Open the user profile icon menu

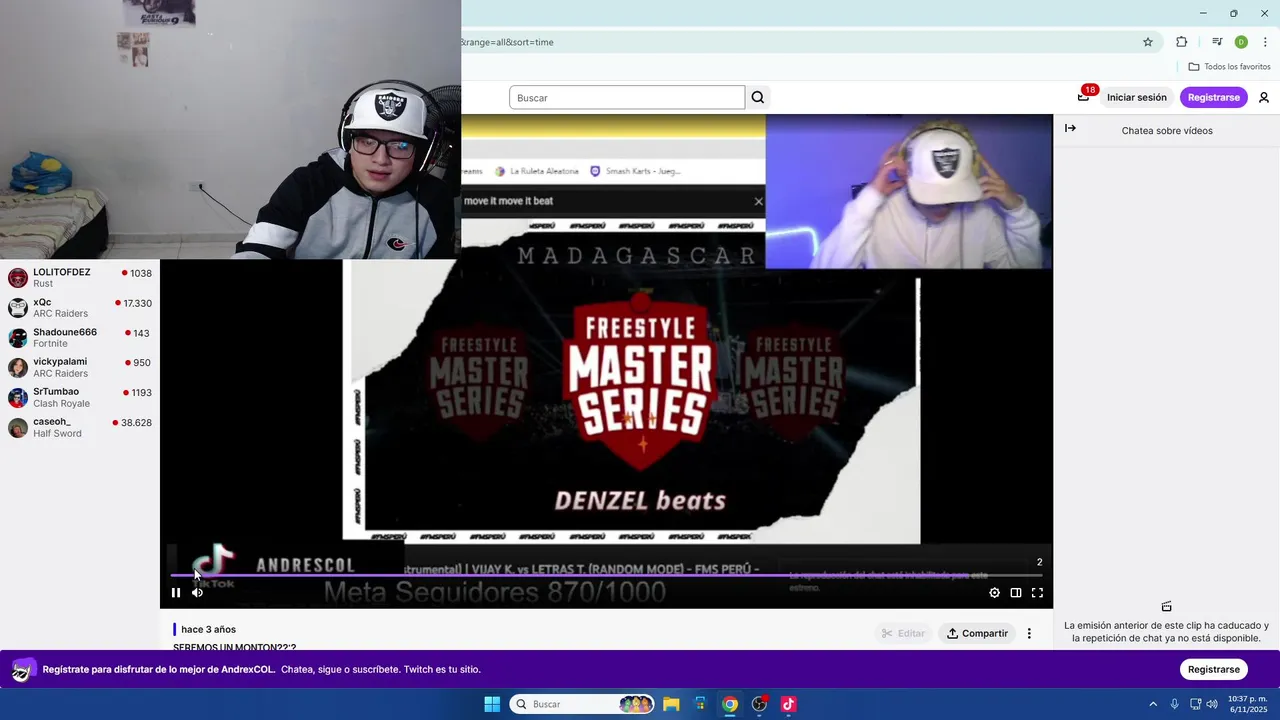point(1264,97)
